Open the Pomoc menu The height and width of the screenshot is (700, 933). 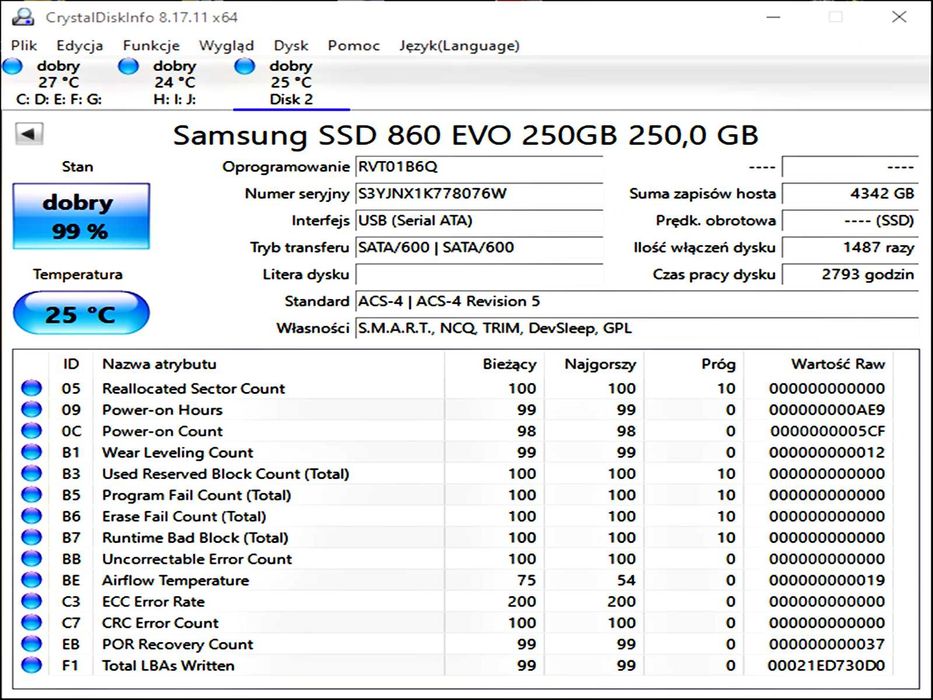pos(353,46)
